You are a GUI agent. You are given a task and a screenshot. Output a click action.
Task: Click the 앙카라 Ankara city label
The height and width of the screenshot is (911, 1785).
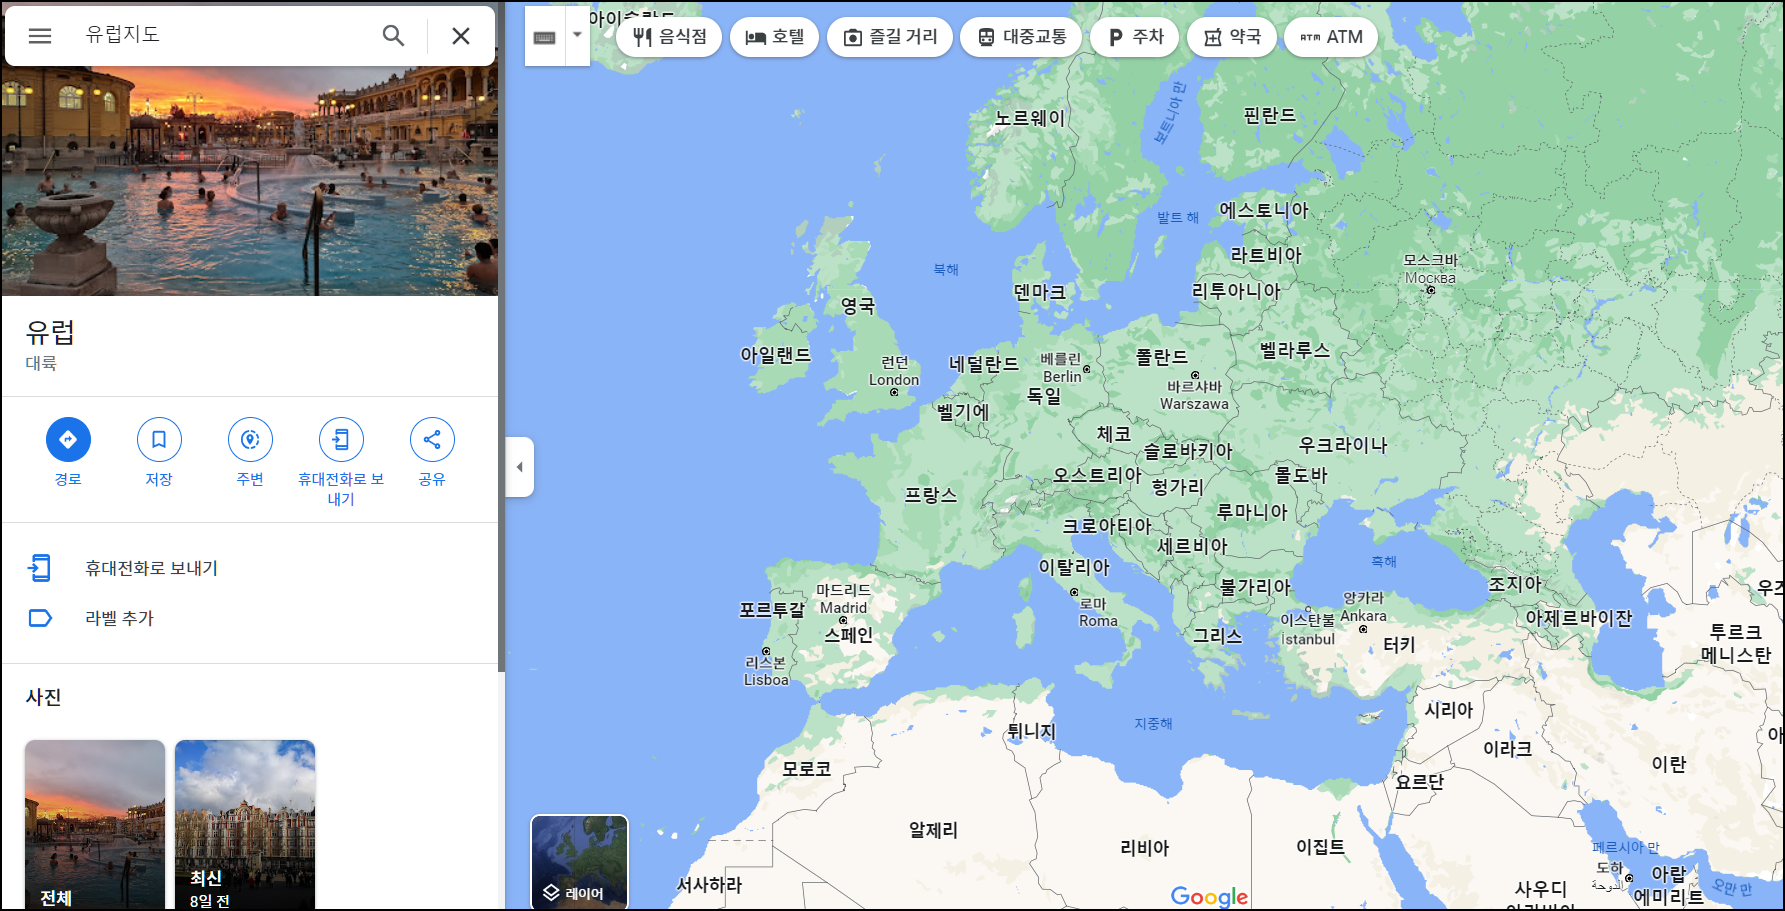coord(1363,607)
